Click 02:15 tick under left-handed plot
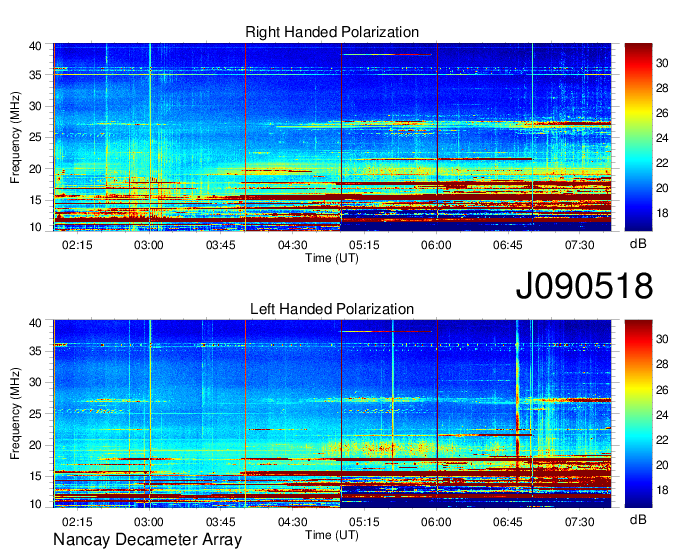This screenshot has width=680, height=552. [x=77, y=522]
